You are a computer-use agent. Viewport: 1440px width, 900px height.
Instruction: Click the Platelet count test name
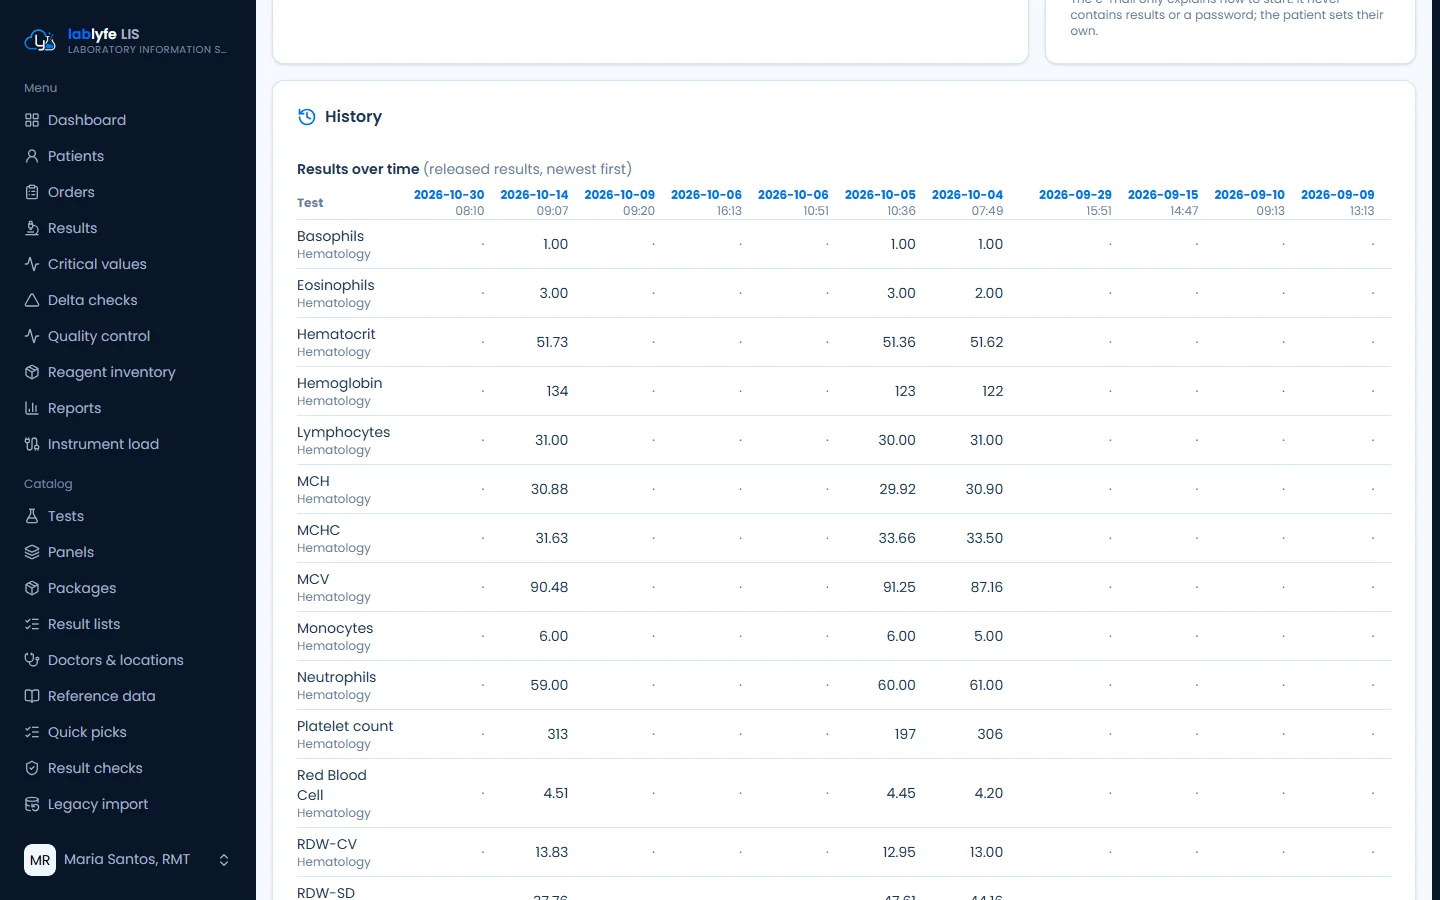[345, 726]
